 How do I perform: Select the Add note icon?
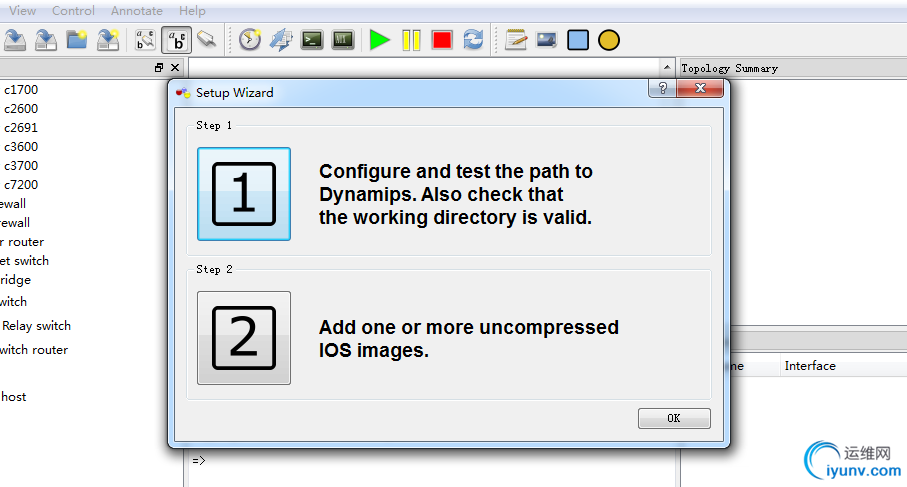click(516, 40)
